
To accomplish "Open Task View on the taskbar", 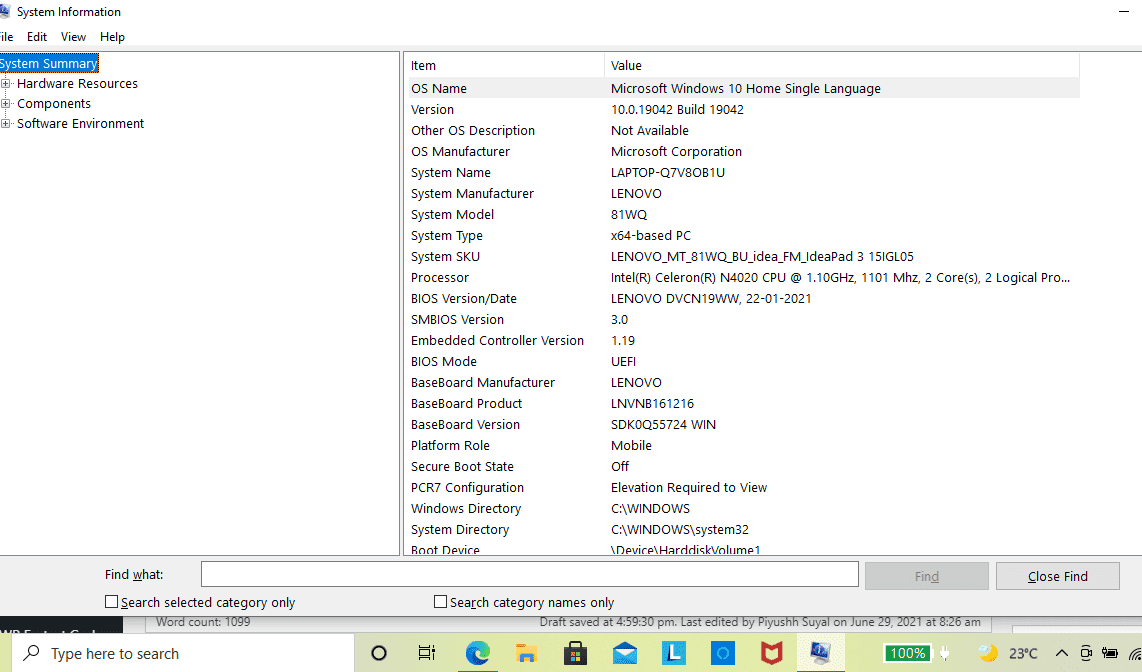I will 427,653.
